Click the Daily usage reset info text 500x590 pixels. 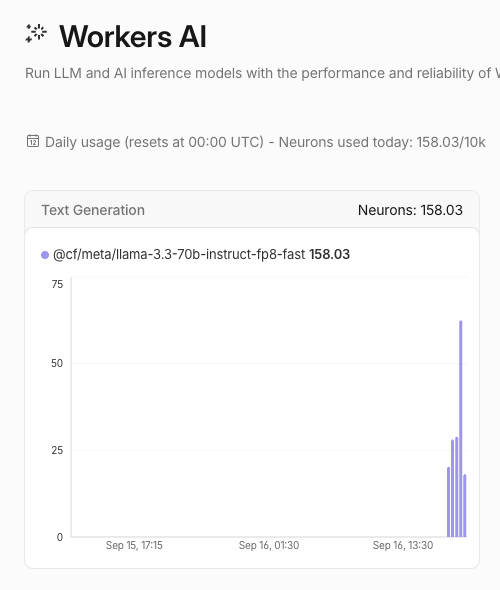(265, 142)
